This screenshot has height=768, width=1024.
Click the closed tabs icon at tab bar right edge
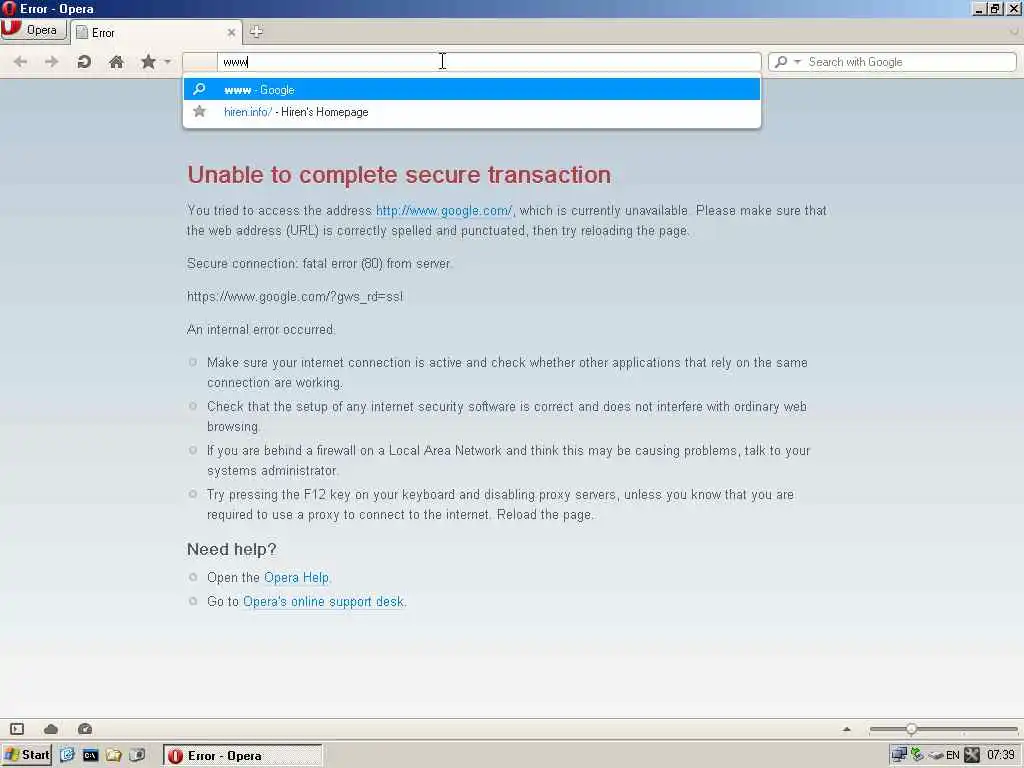pyautogui.click(x=1014, y=31)
